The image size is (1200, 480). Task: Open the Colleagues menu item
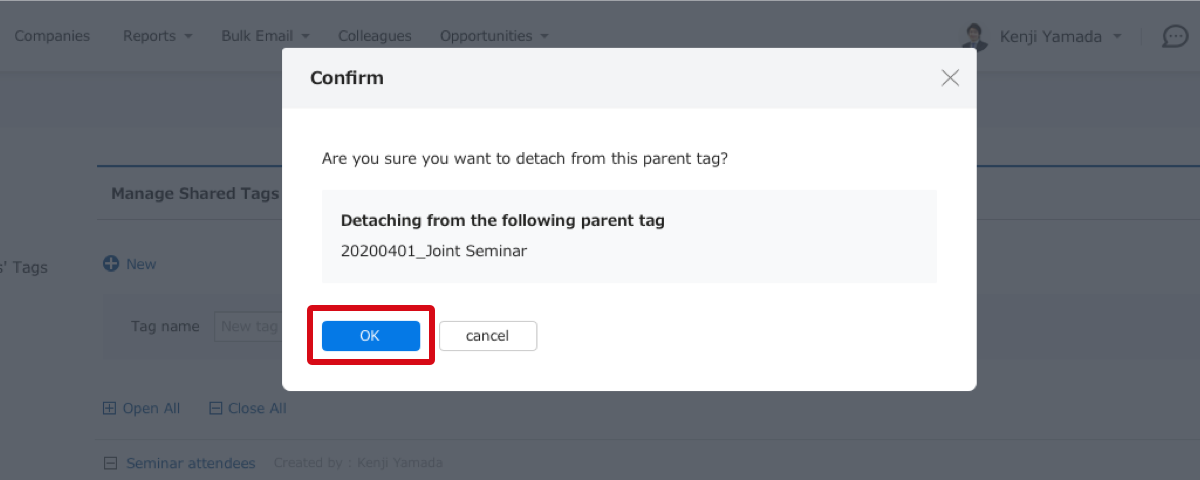375,36
